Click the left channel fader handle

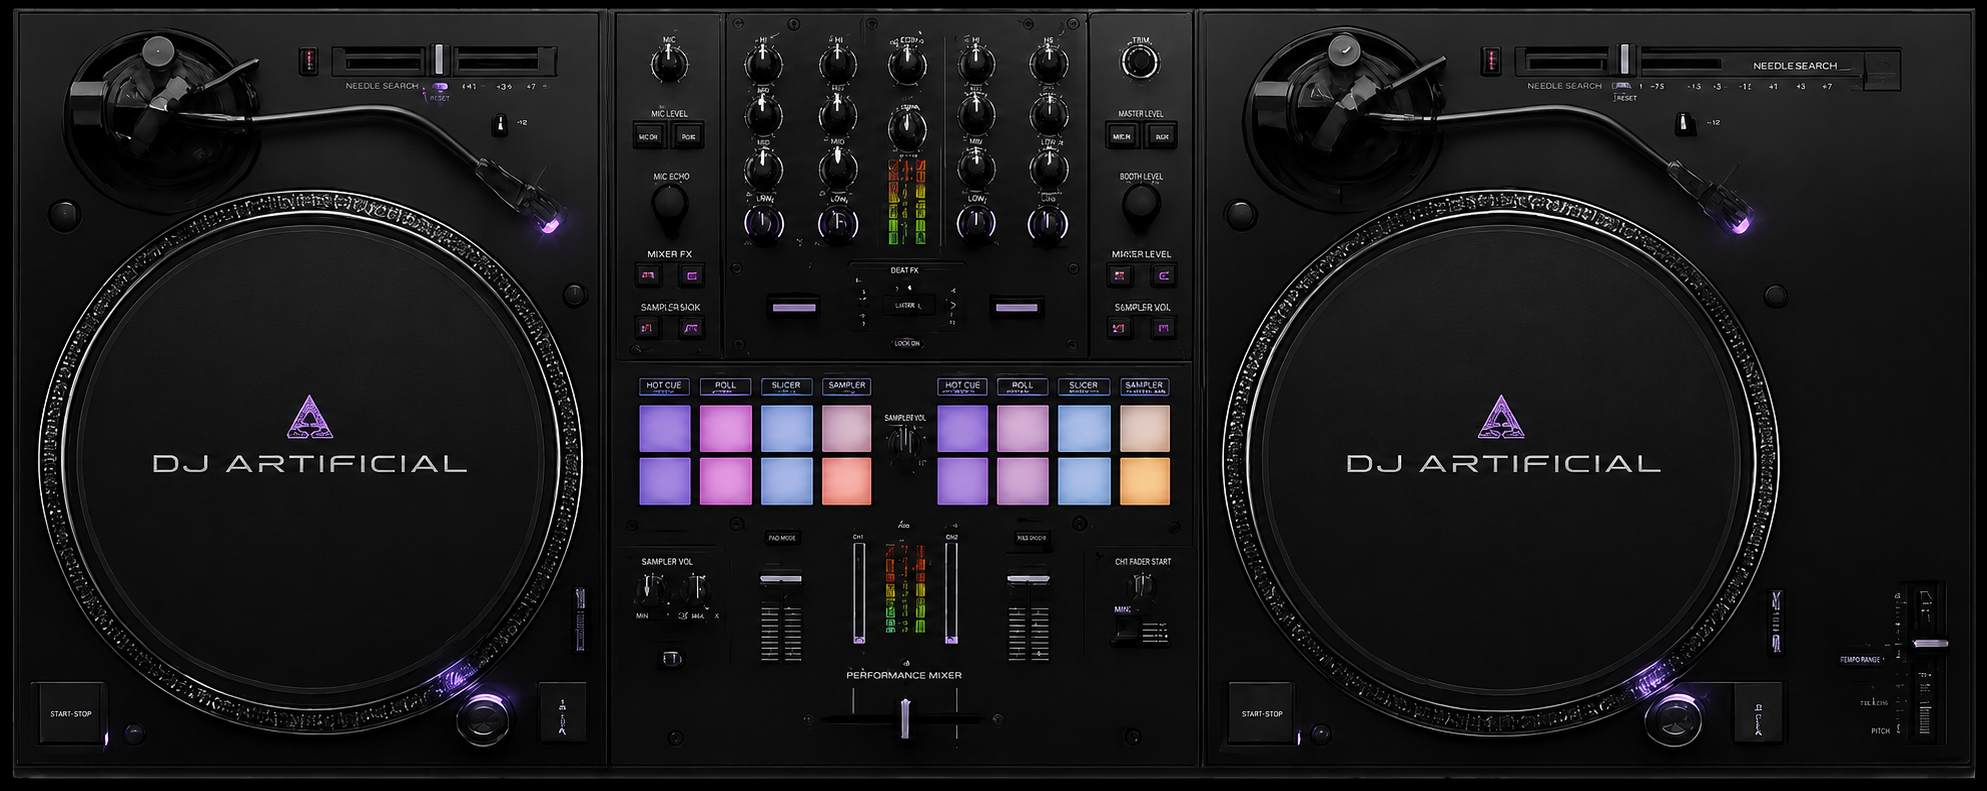pyautogui.click(x=780, y=579)
